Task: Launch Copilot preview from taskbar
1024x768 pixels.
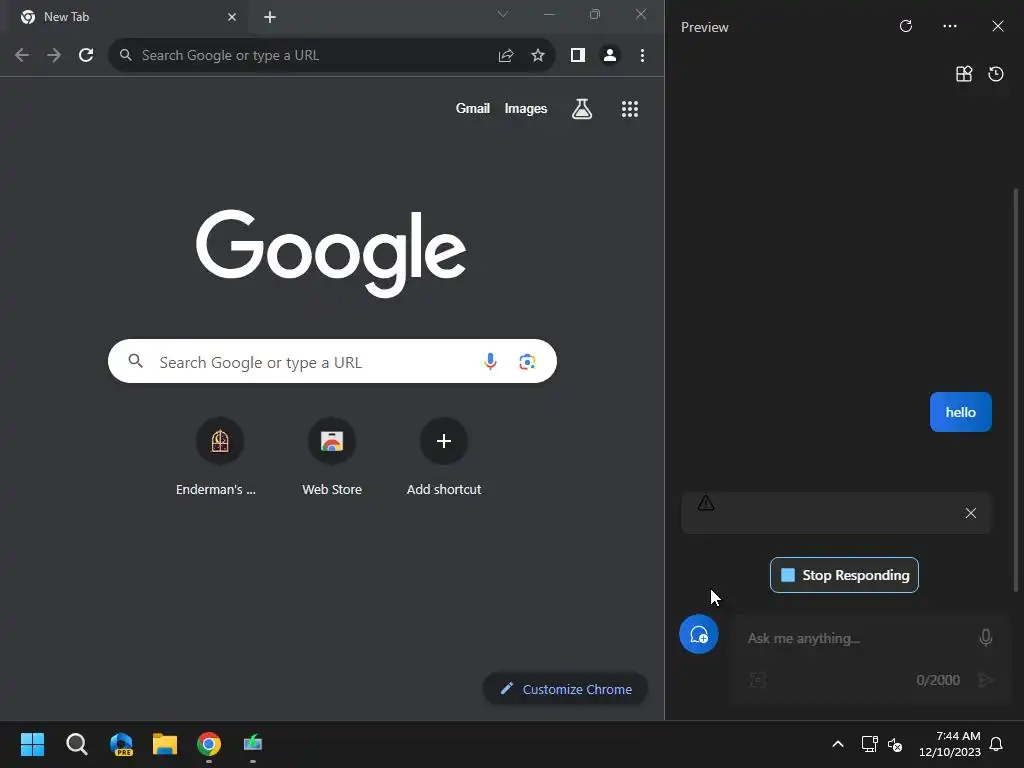Action: (121, 744)
